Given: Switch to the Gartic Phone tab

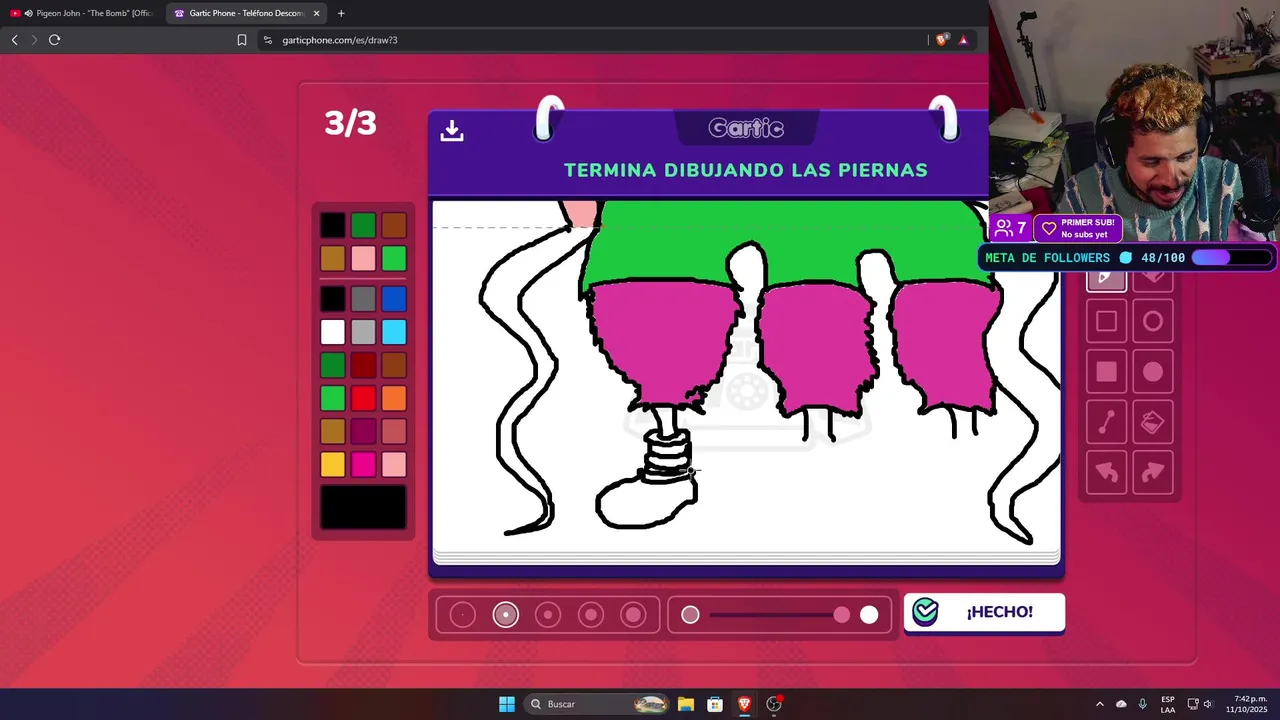Looking at the screenshot, I should (246, 13).
